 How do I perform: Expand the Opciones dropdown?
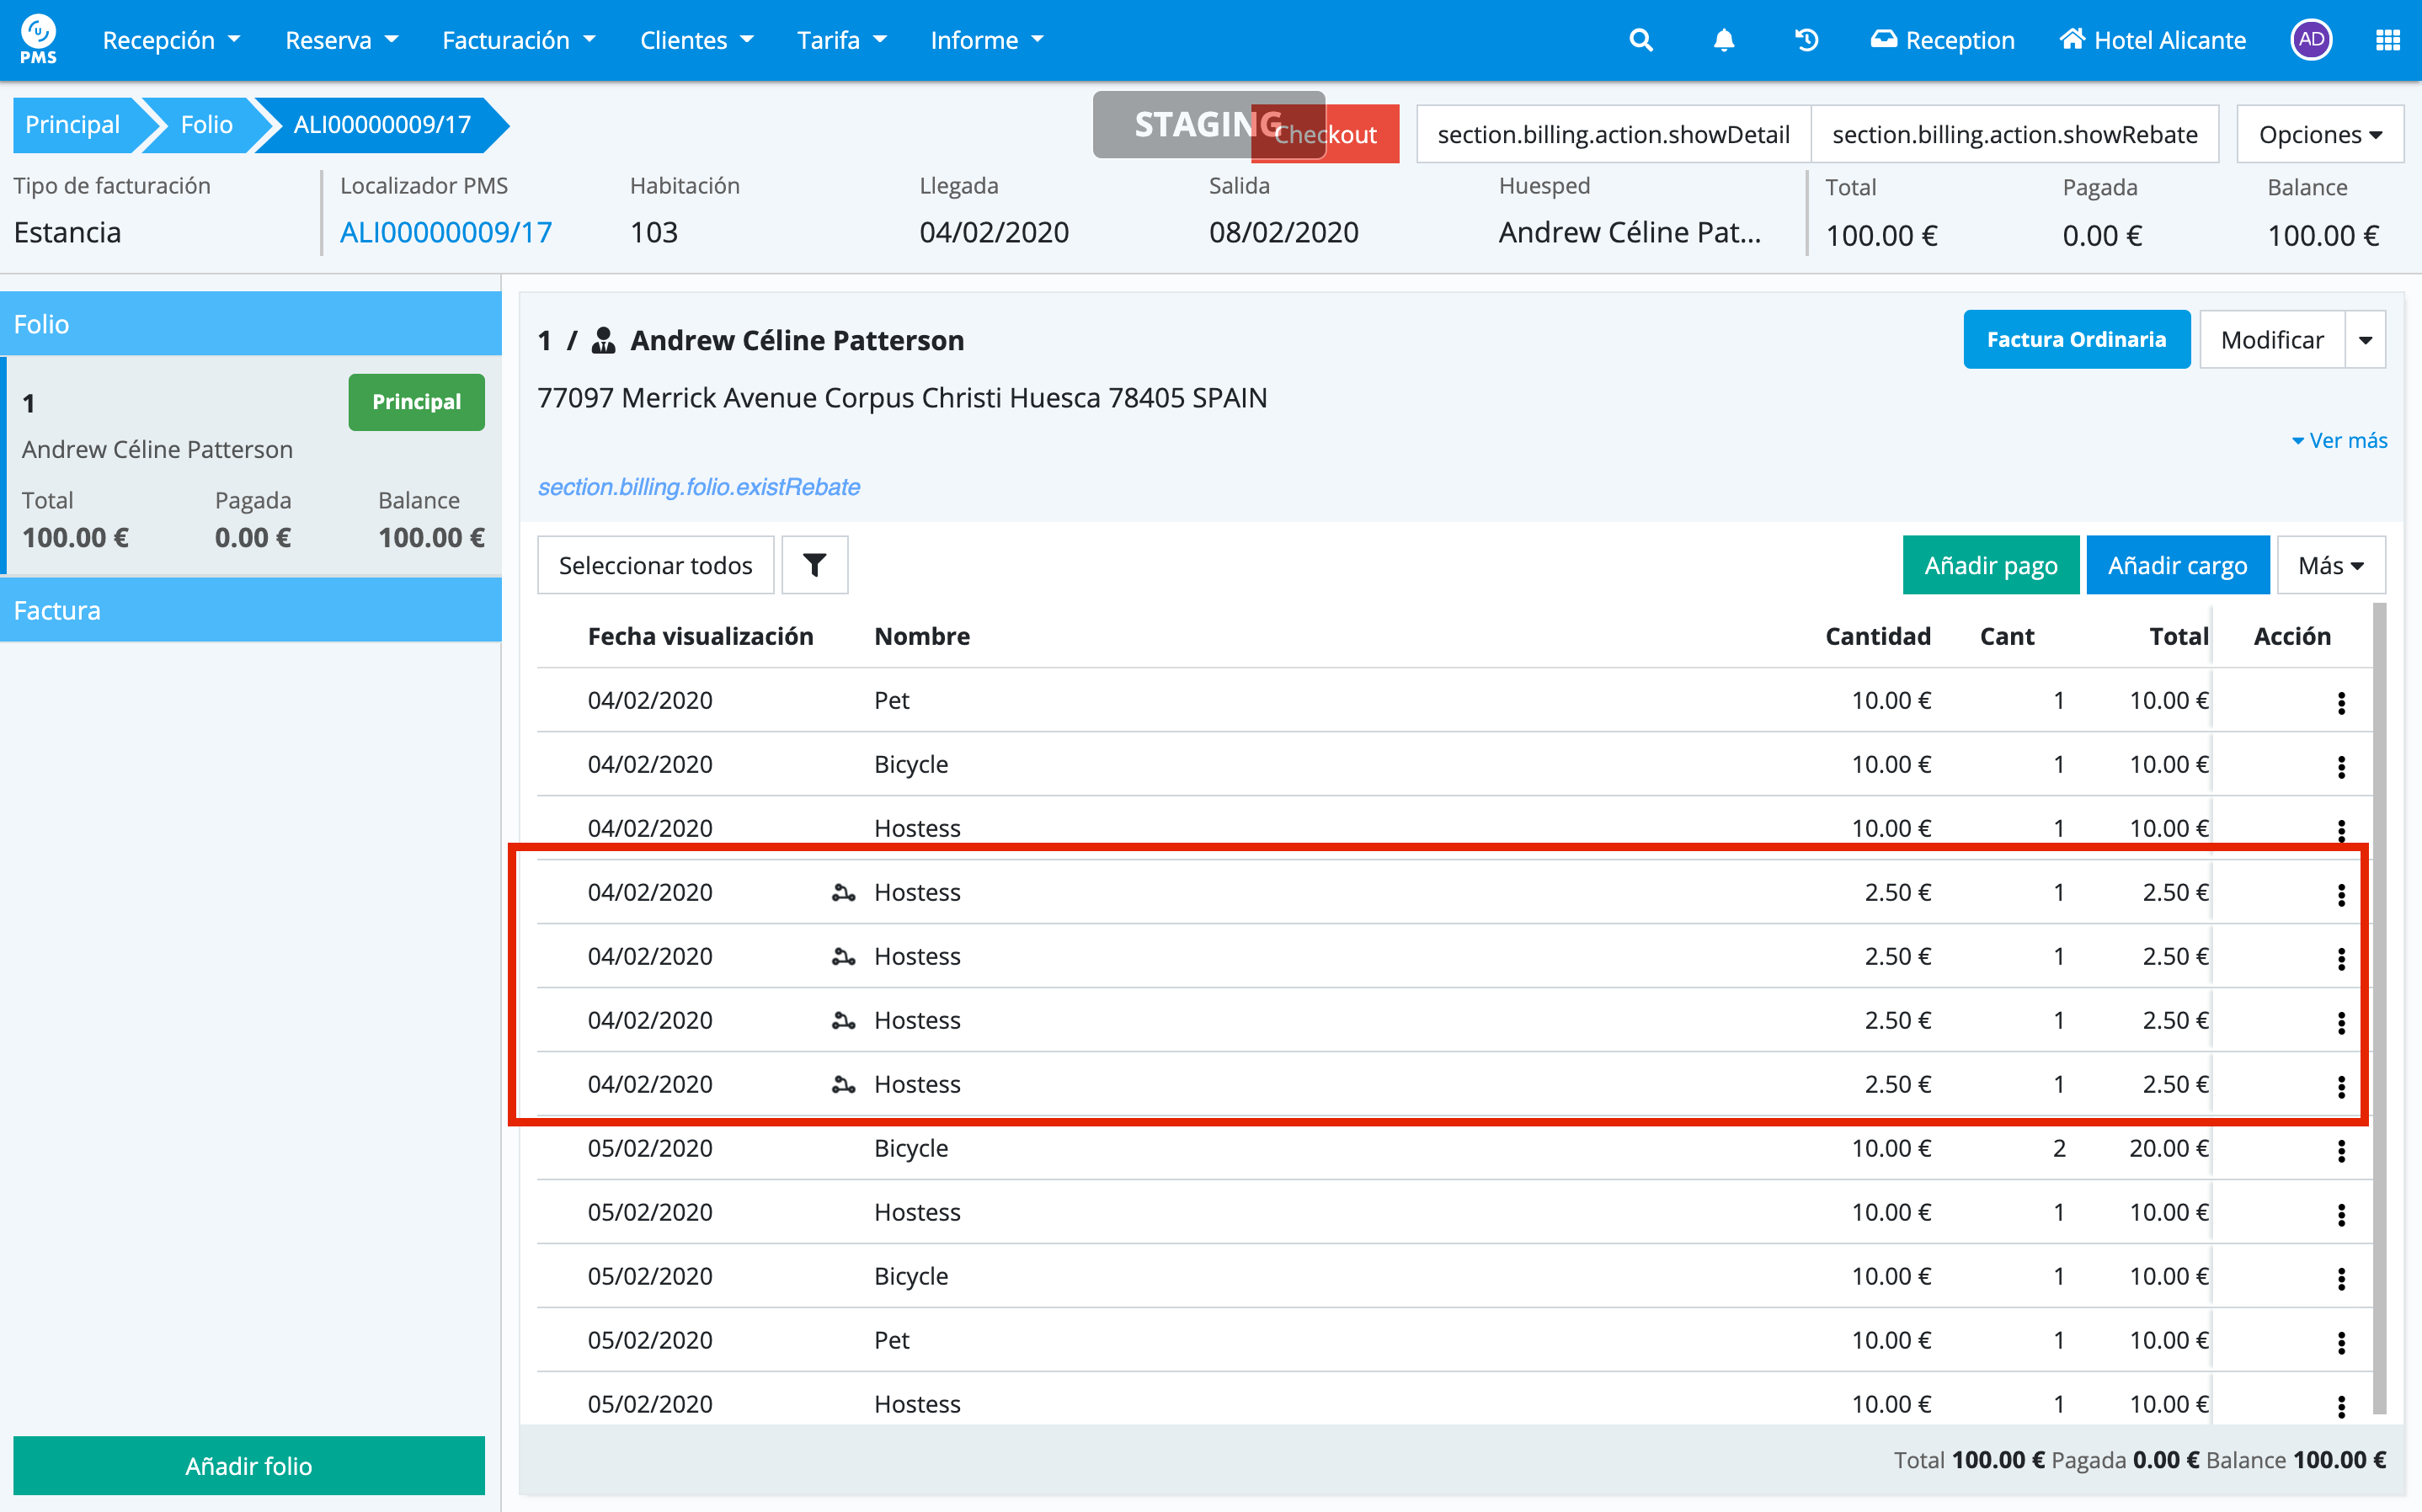2319,134
